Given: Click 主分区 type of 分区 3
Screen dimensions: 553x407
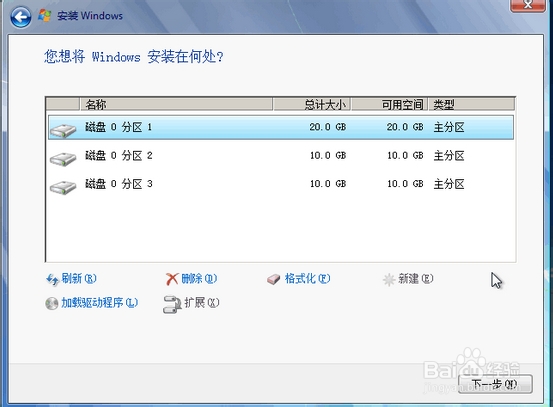Looking at the screenshot, I should click(449, 184).
